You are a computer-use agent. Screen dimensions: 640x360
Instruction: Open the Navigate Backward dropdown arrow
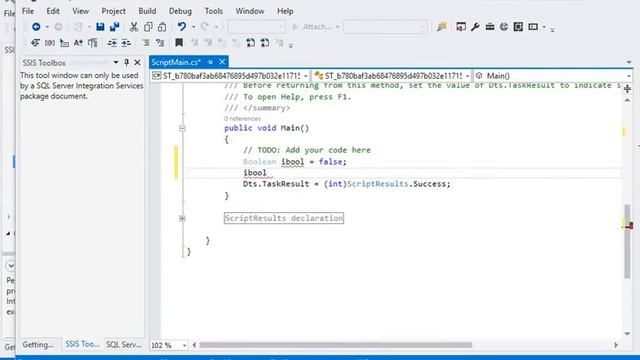coord(47,27)
